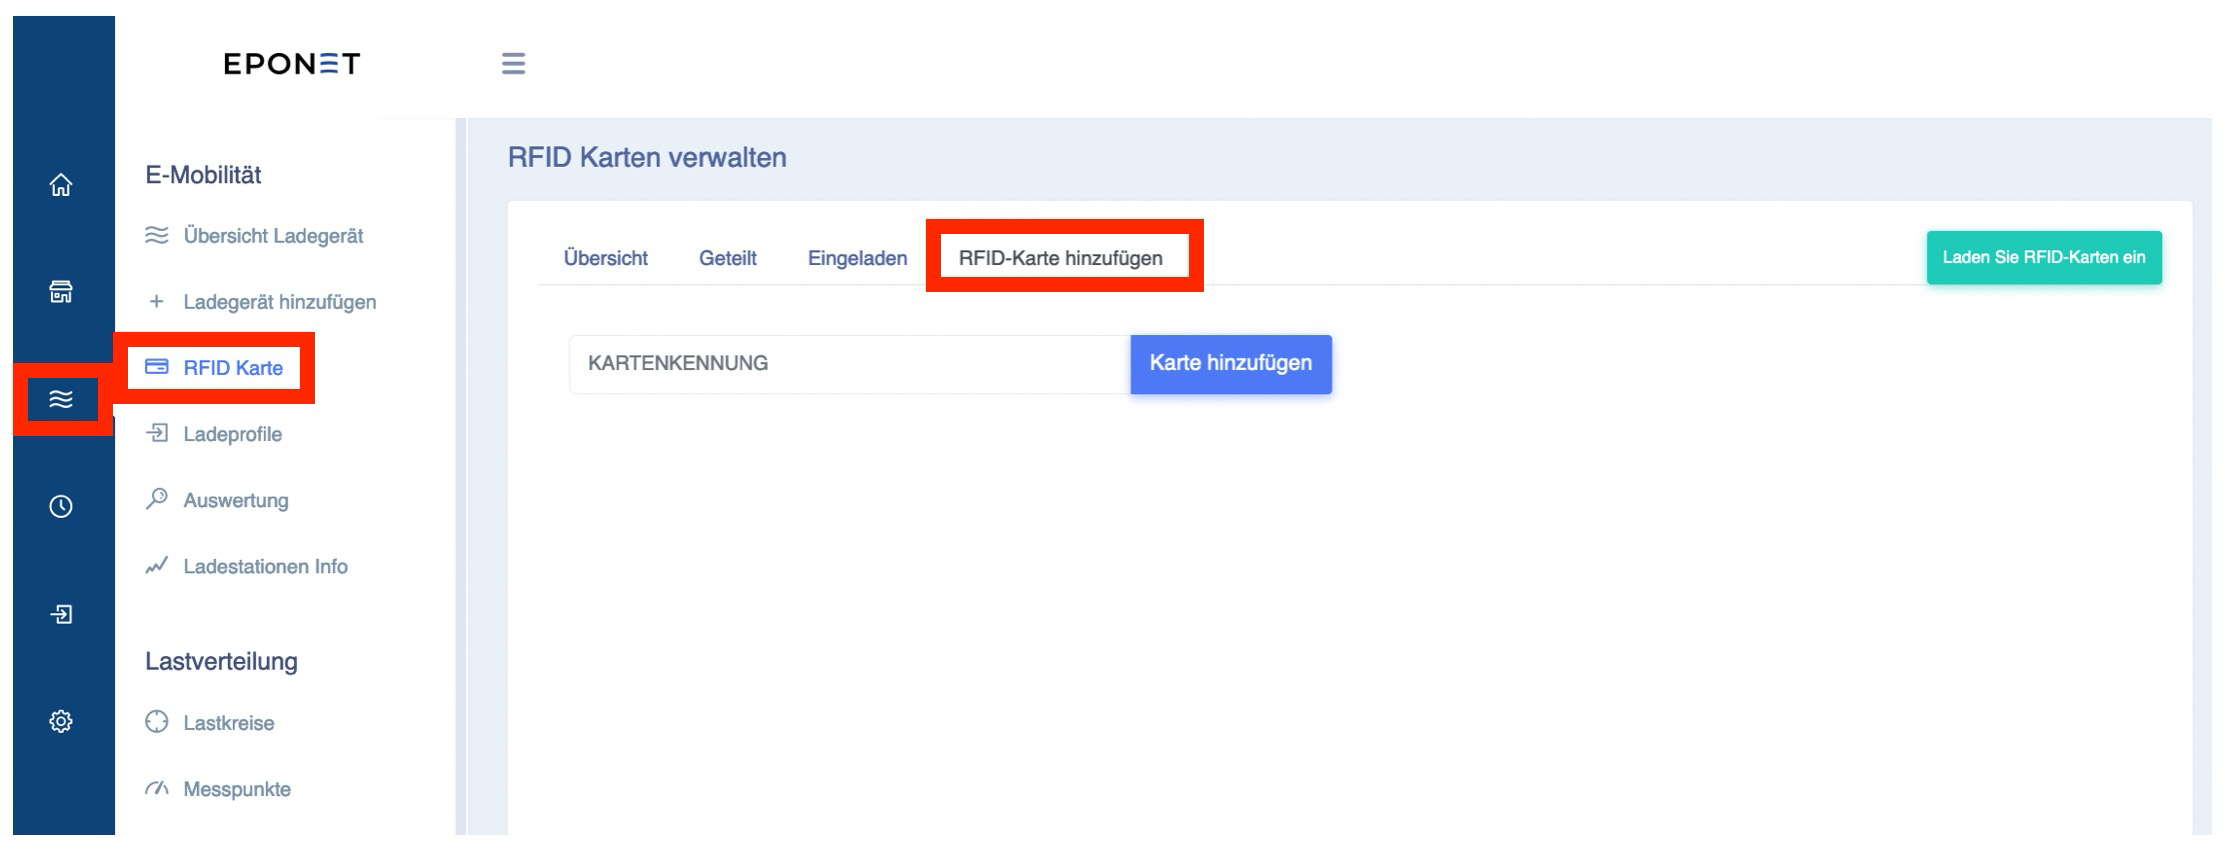Open RFID Karte menu entry
This screenshot has width=2226, height=856.
214,368
